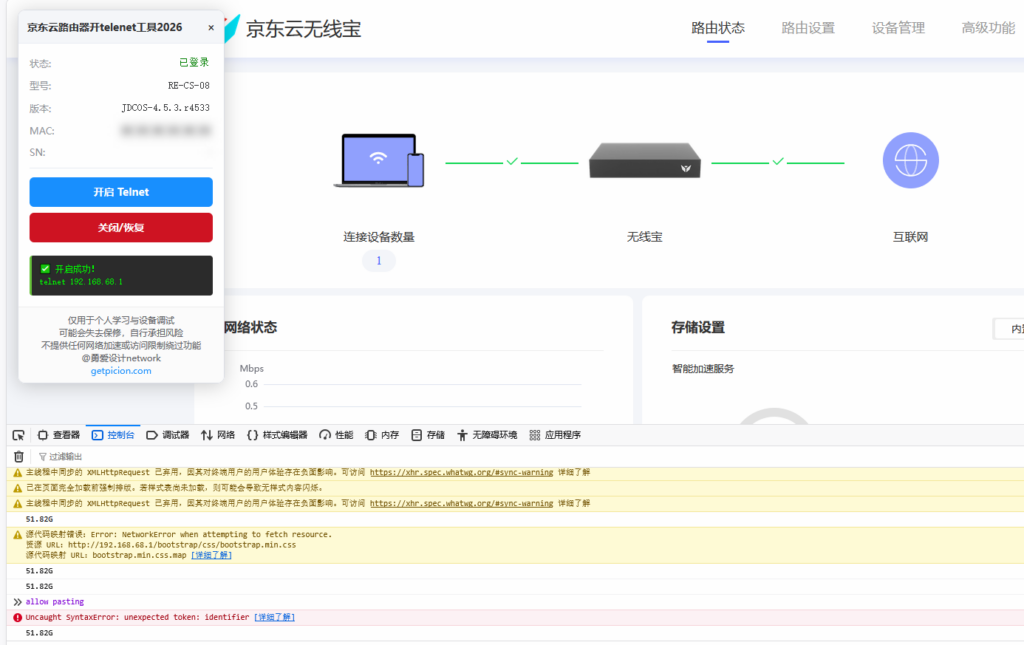
Task: Open the 应用程序 application tab
Action: (555, 435)
